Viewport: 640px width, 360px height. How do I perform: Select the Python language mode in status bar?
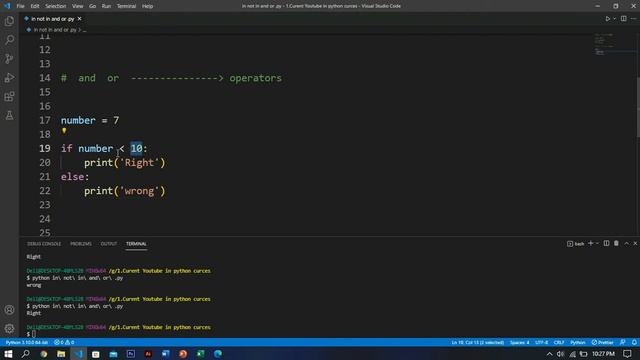click(578, 342)
